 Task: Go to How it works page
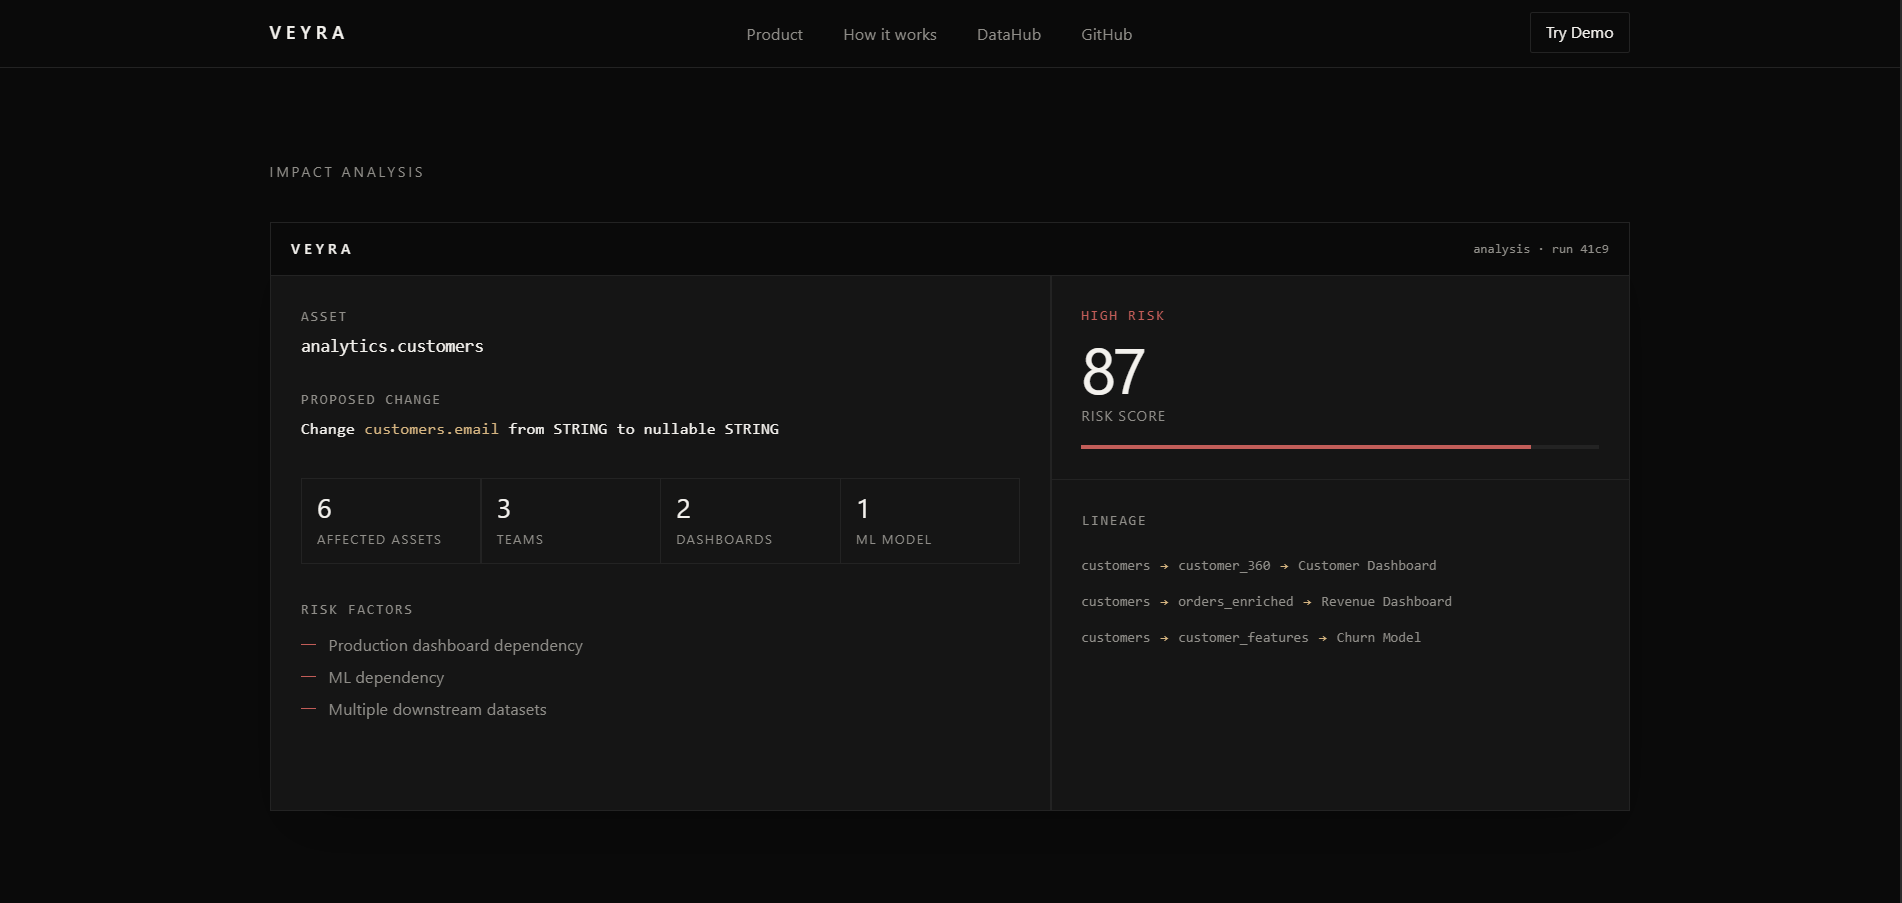(x=890, y=34)
